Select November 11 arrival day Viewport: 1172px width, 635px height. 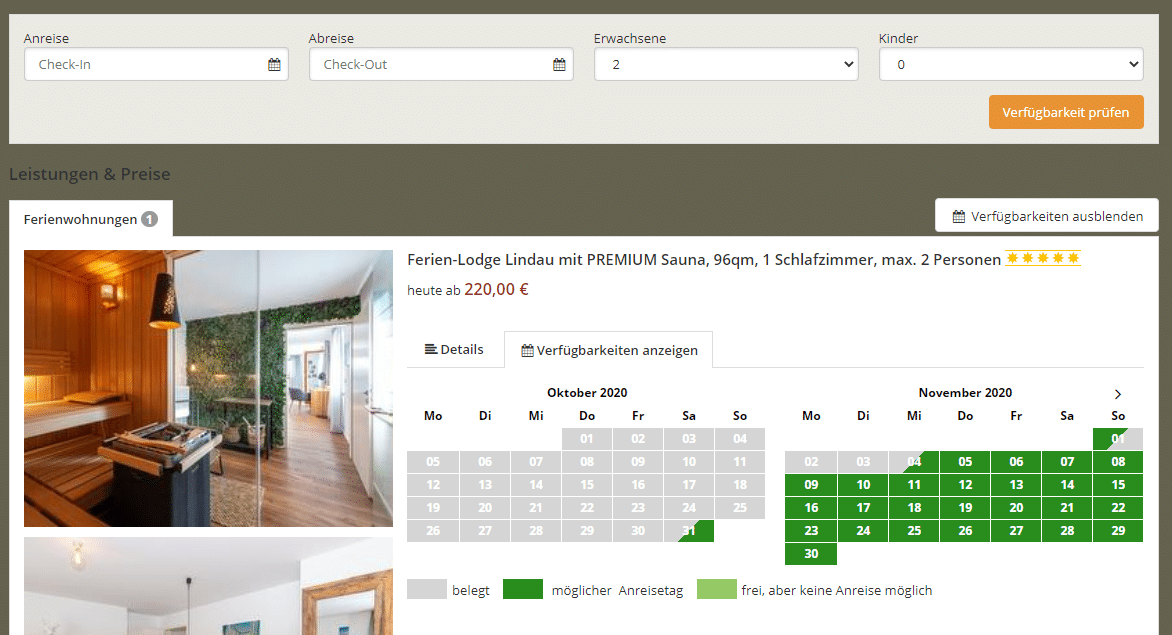[914, 485]
